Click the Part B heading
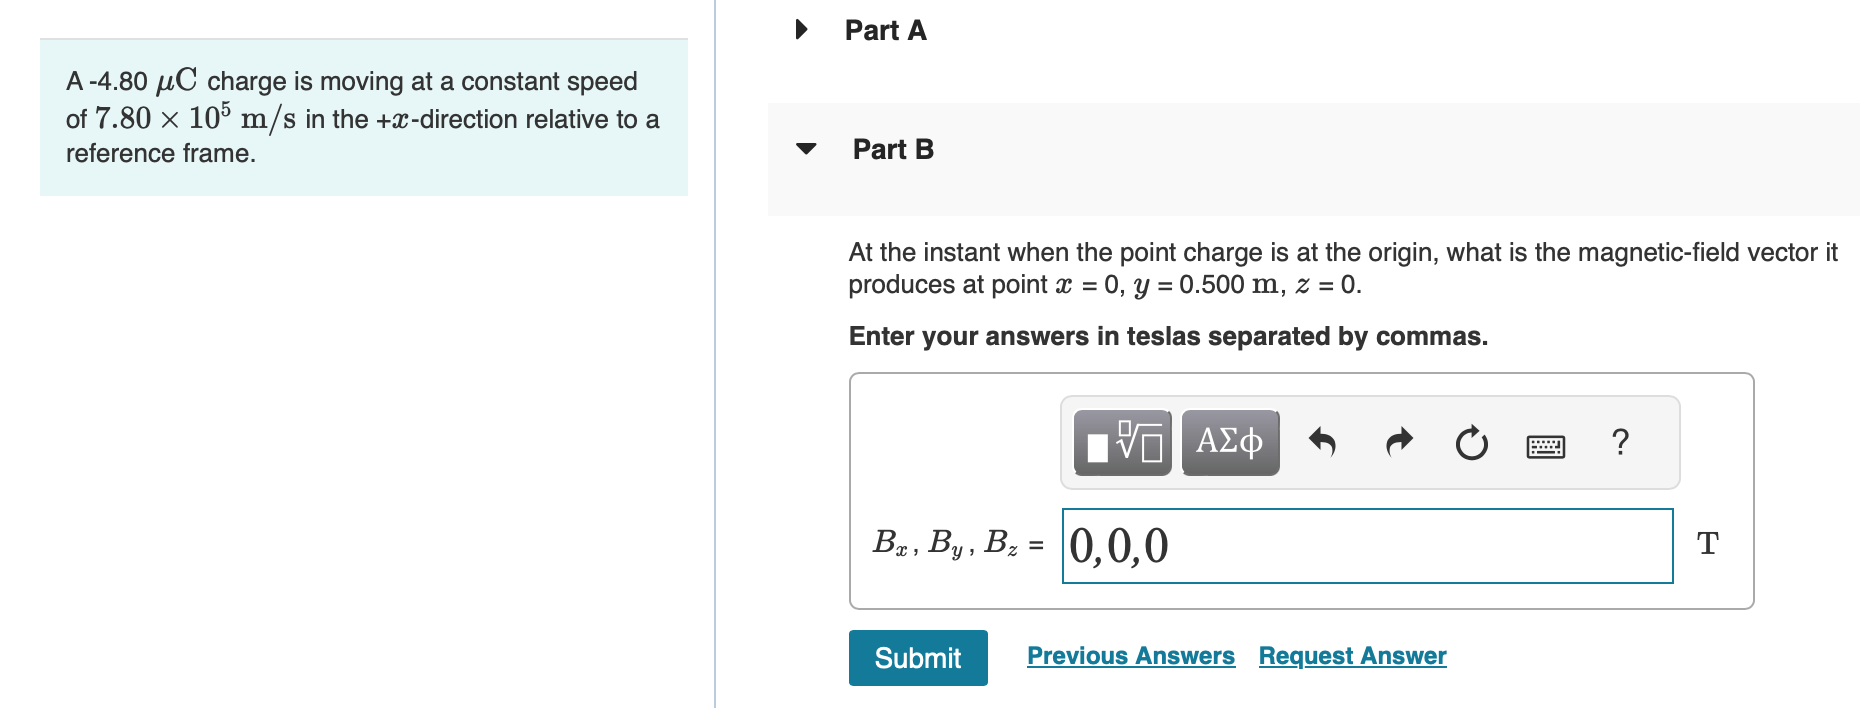This screenshot has height=708, width=1860. [892, 148]
